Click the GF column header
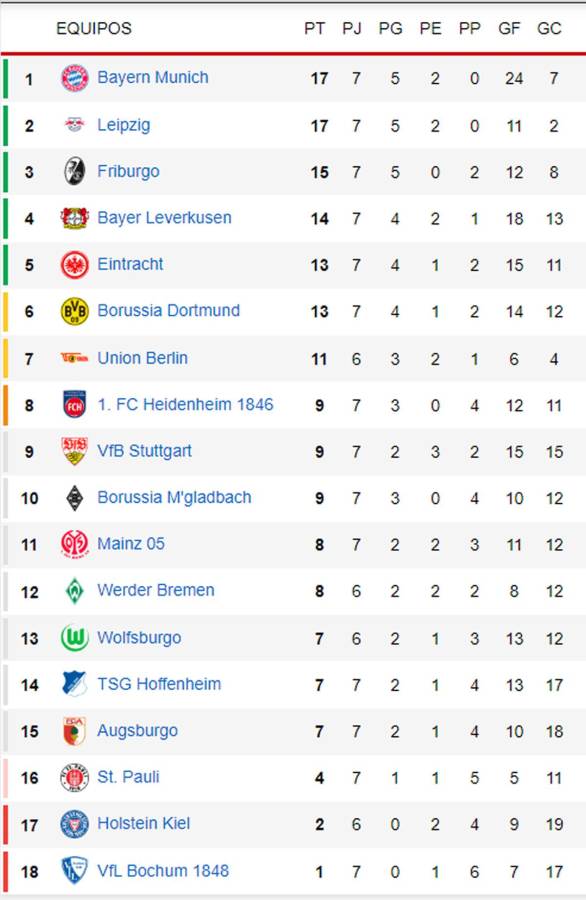586x900 pixels. (x=512, y=29)
